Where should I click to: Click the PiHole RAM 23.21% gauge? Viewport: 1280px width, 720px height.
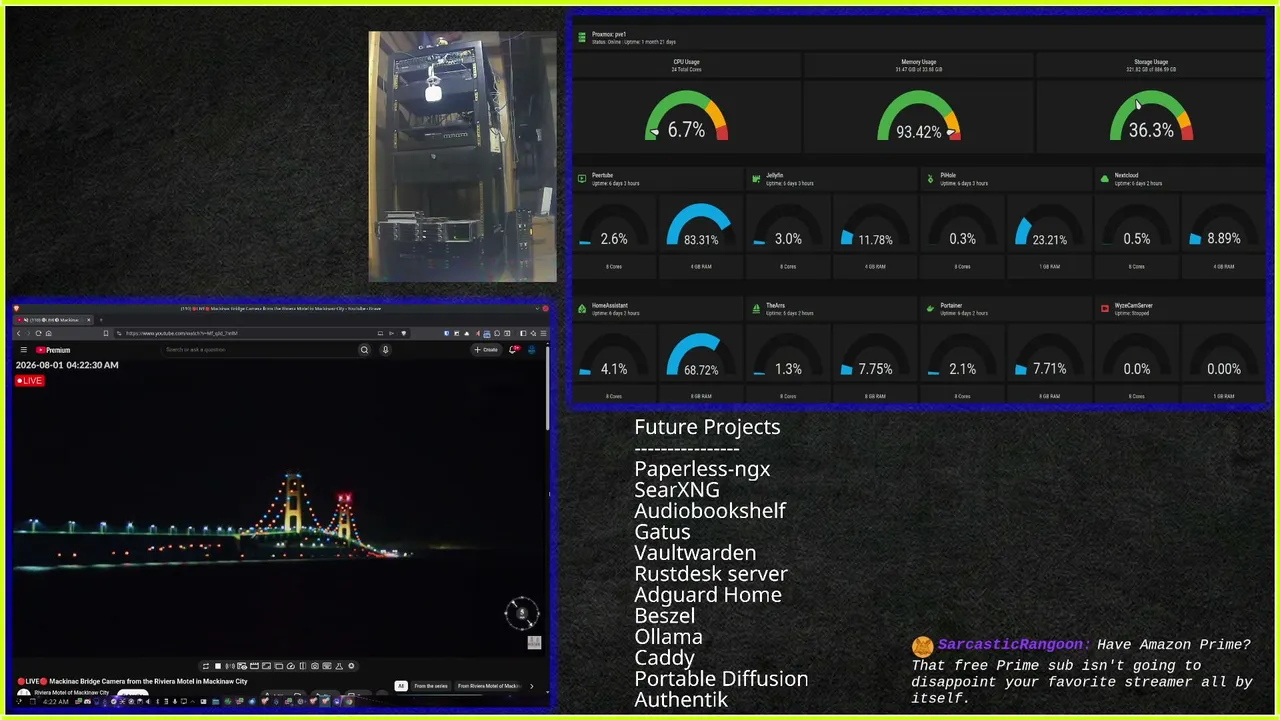(x=1049, y=226)
